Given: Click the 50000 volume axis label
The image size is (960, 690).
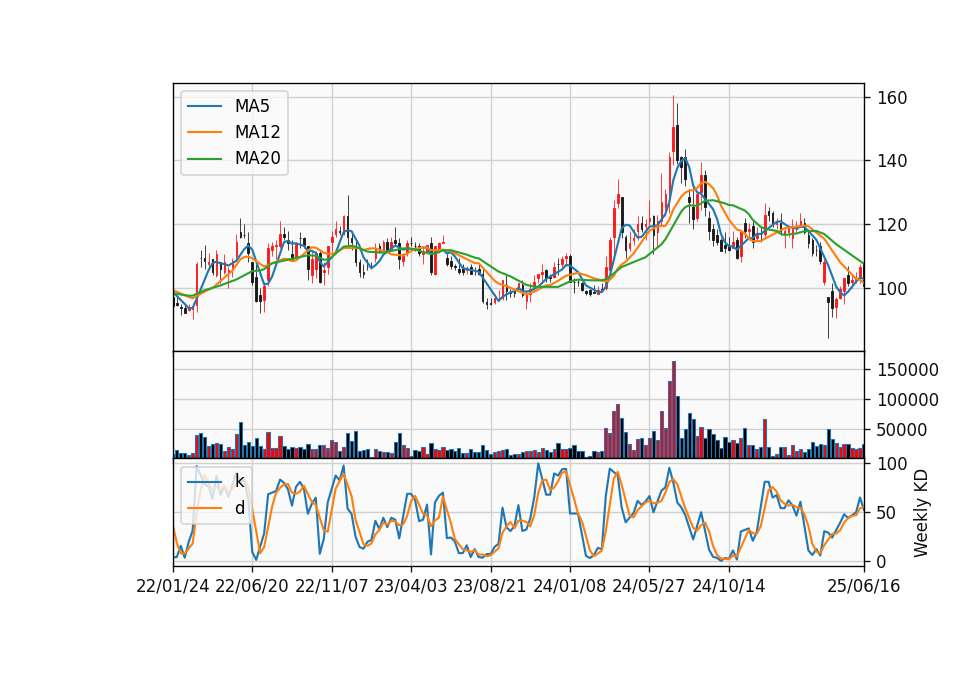Looking at the screenshot, I should (902, 430).
